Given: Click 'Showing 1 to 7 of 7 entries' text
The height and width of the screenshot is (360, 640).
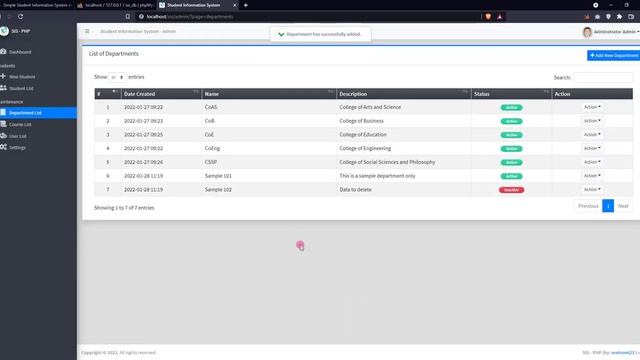Looking at the screenshot, I should [x=124, y=208].
